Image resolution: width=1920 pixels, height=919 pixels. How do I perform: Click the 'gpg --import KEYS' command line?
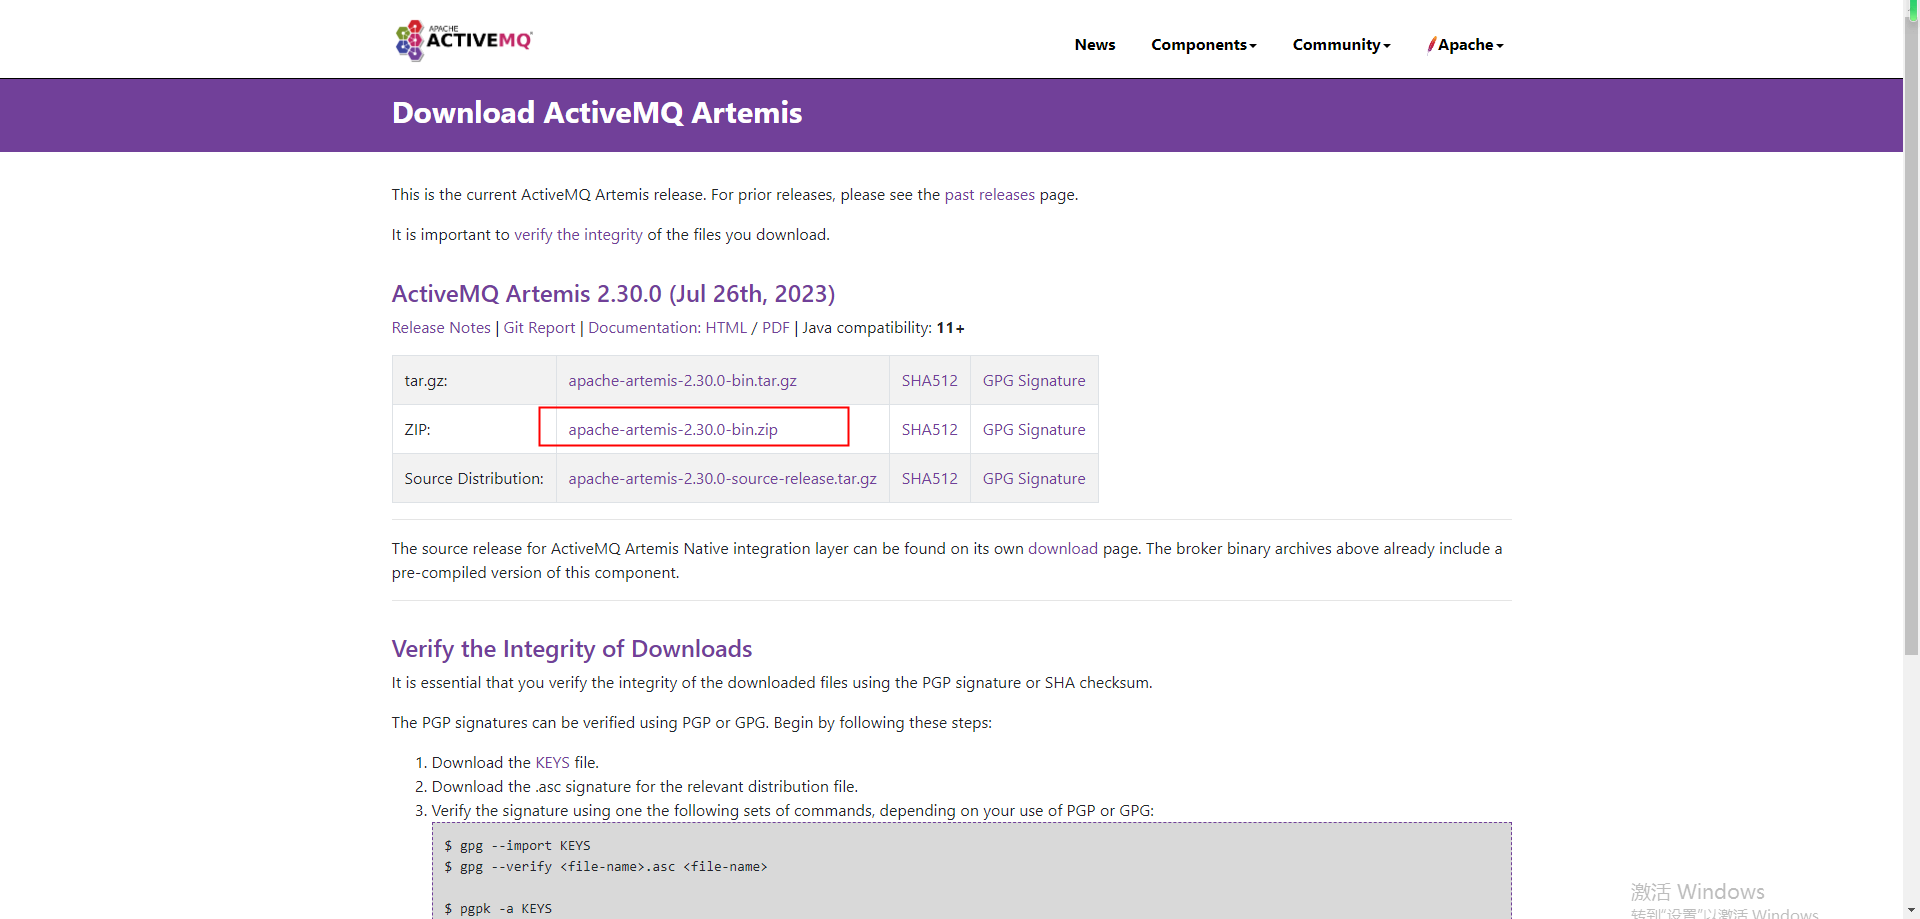click(x=517, y=846)
